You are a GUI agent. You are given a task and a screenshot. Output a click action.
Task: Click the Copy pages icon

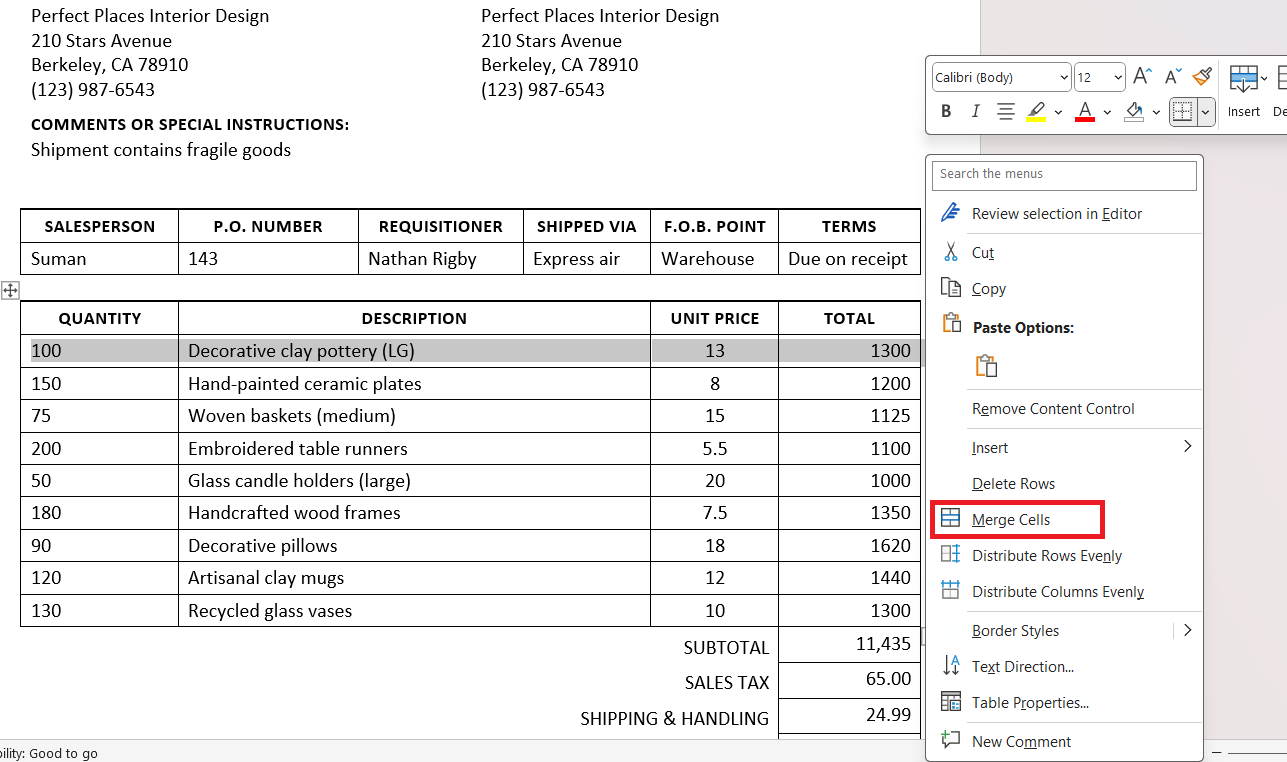(951, 288)
